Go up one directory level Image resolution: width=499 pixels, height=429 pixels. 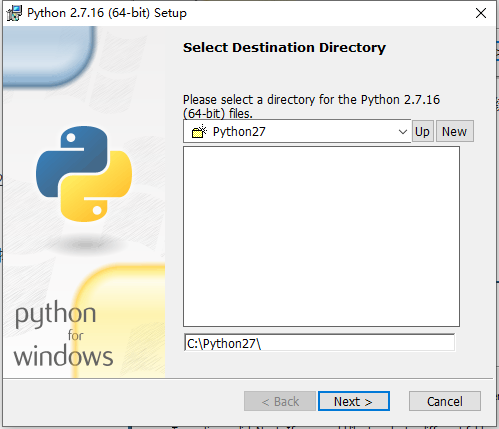(423, 131)
